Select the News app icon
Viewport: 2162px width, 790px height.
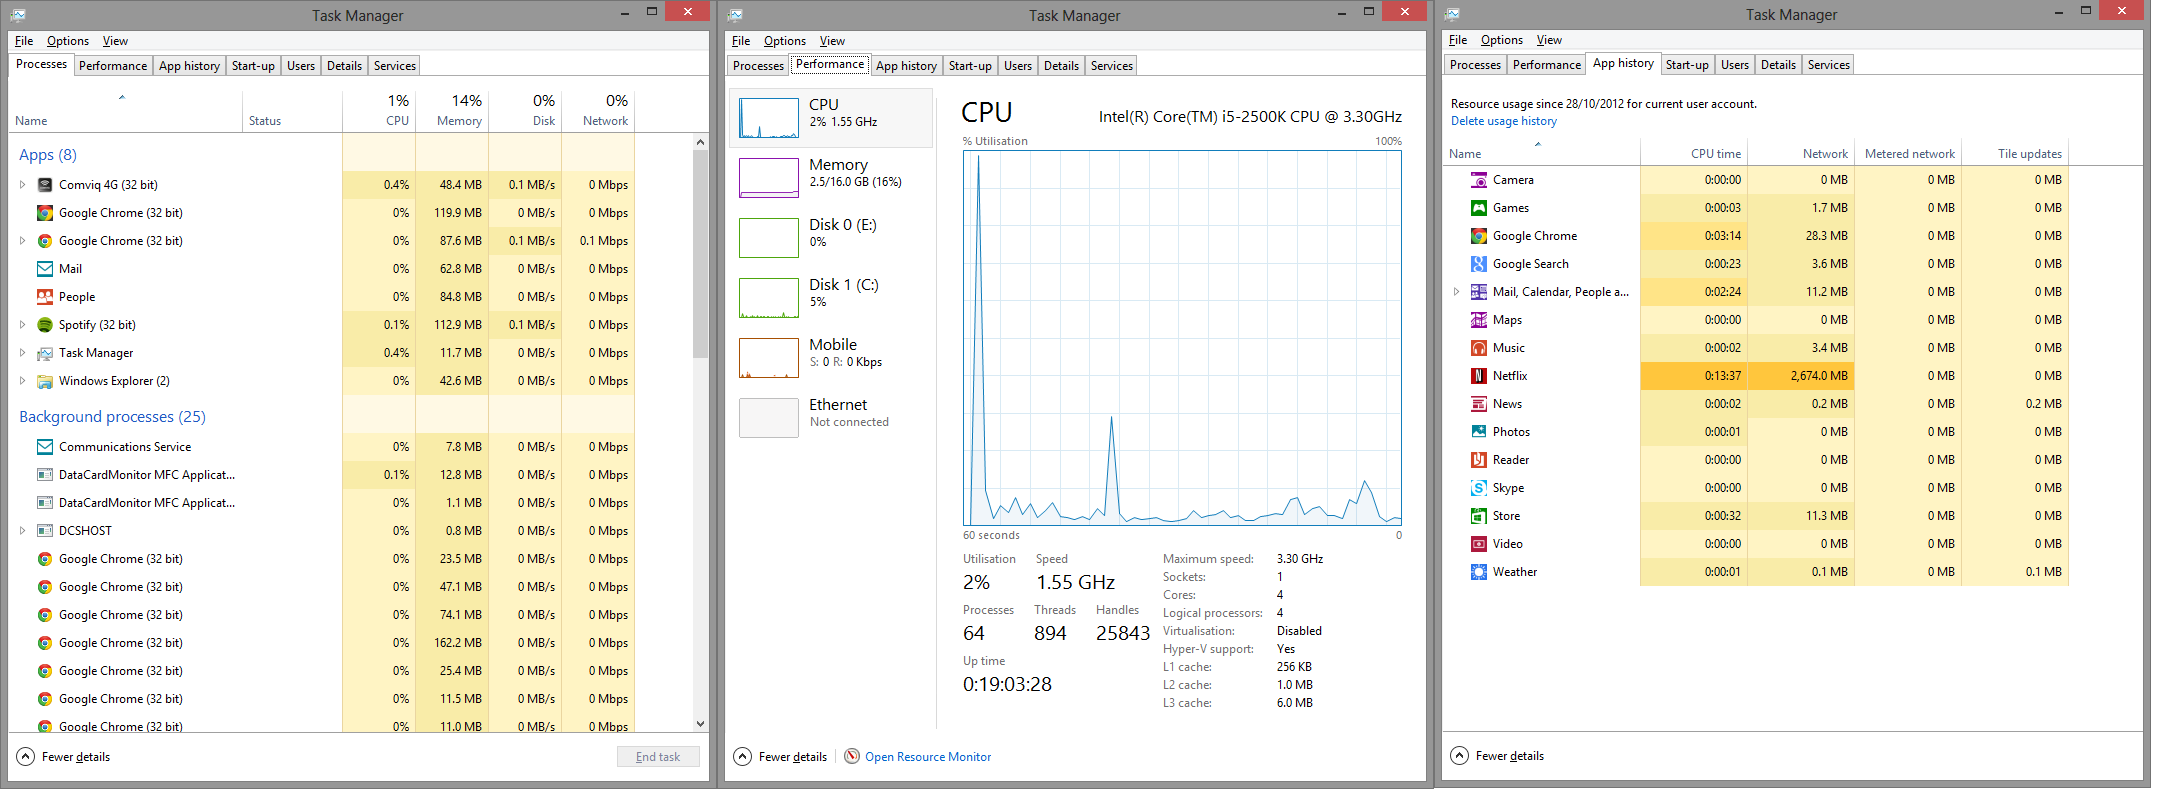pyautogui.click(x=1479, y=404)
